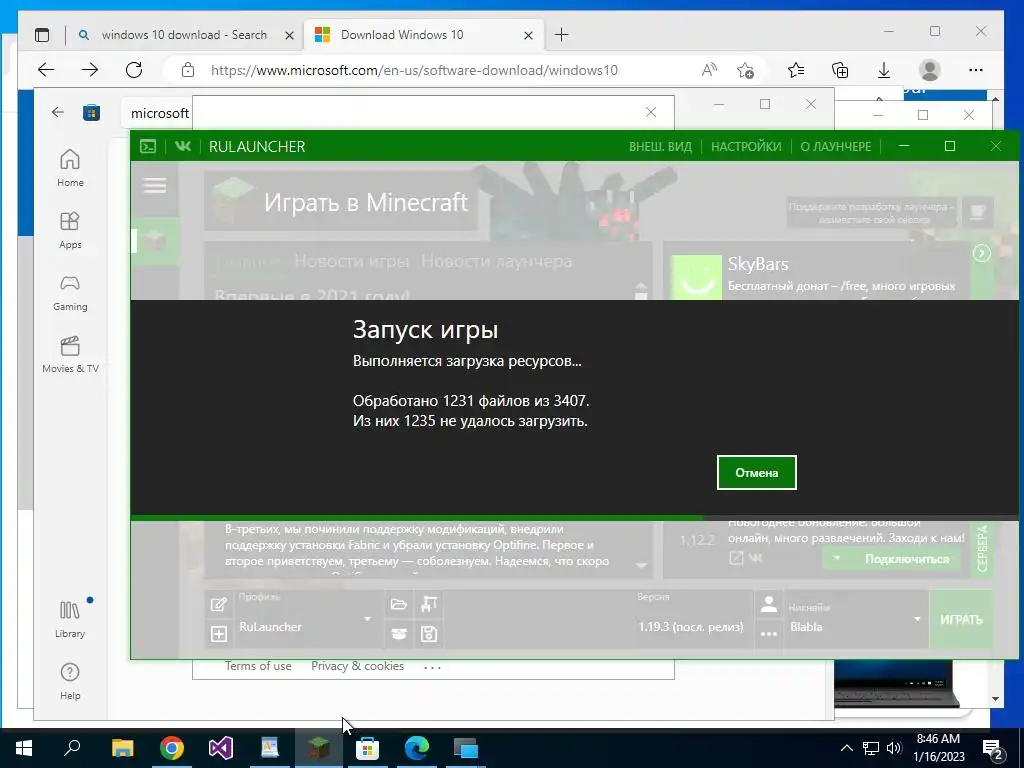
Task: Toggle Read aloud in Edge toolbar
Action: pyautogui.click(x=709, y=70)
